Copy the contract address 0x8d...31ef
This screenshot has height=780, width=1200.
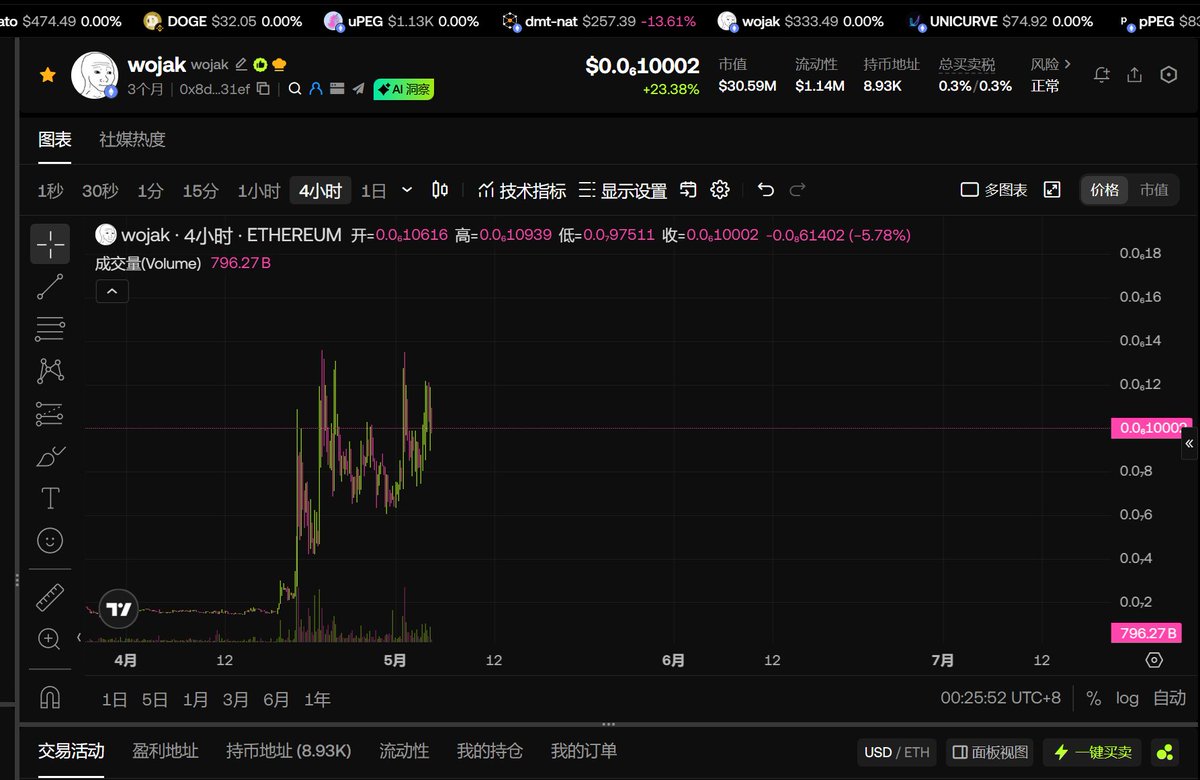[x=263, y=89]
